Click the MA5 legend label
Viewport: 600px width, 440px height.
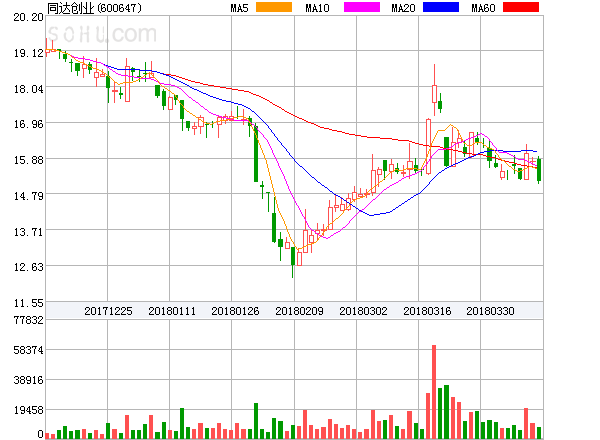[x=240, y=8]
